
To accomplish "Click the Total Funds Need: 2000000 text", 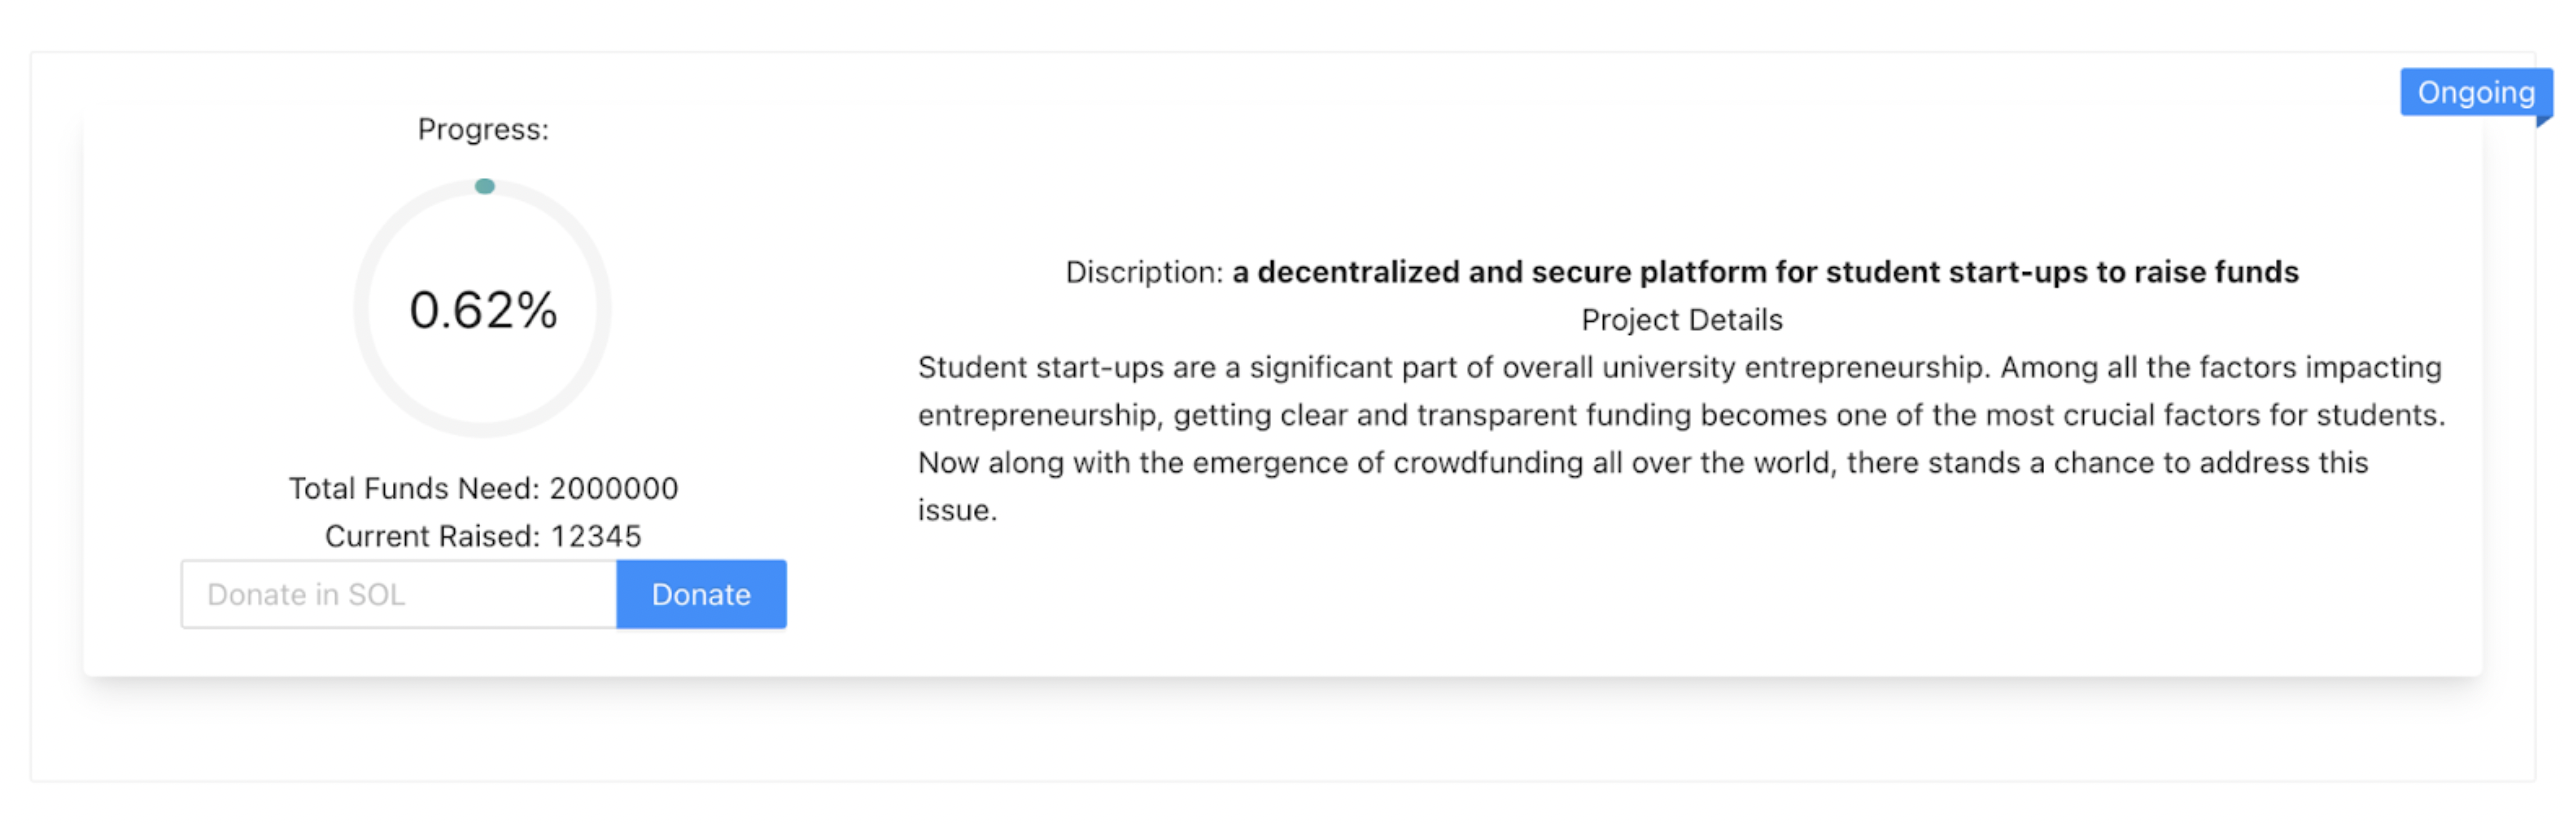I will click(x=483, y=488).
